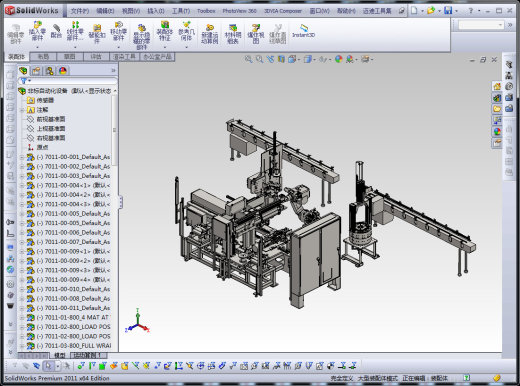Click Zoom to Fit in view toolbar
The width and height of the screenshot is (520, 386).
click(248, 59)
